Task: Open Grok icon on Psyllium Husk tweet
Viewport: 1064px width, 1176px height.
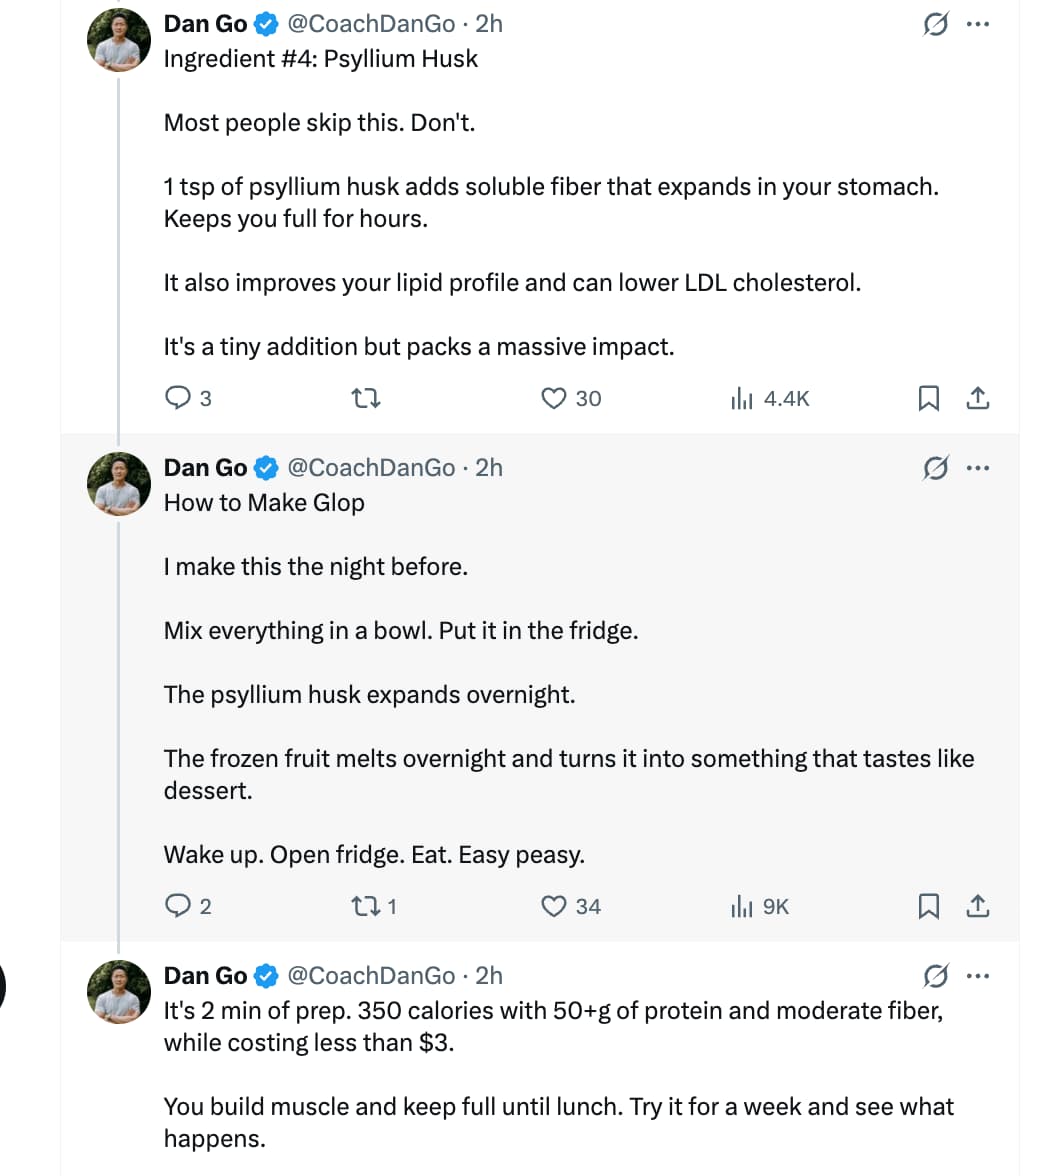Action: tap(935, 24)
